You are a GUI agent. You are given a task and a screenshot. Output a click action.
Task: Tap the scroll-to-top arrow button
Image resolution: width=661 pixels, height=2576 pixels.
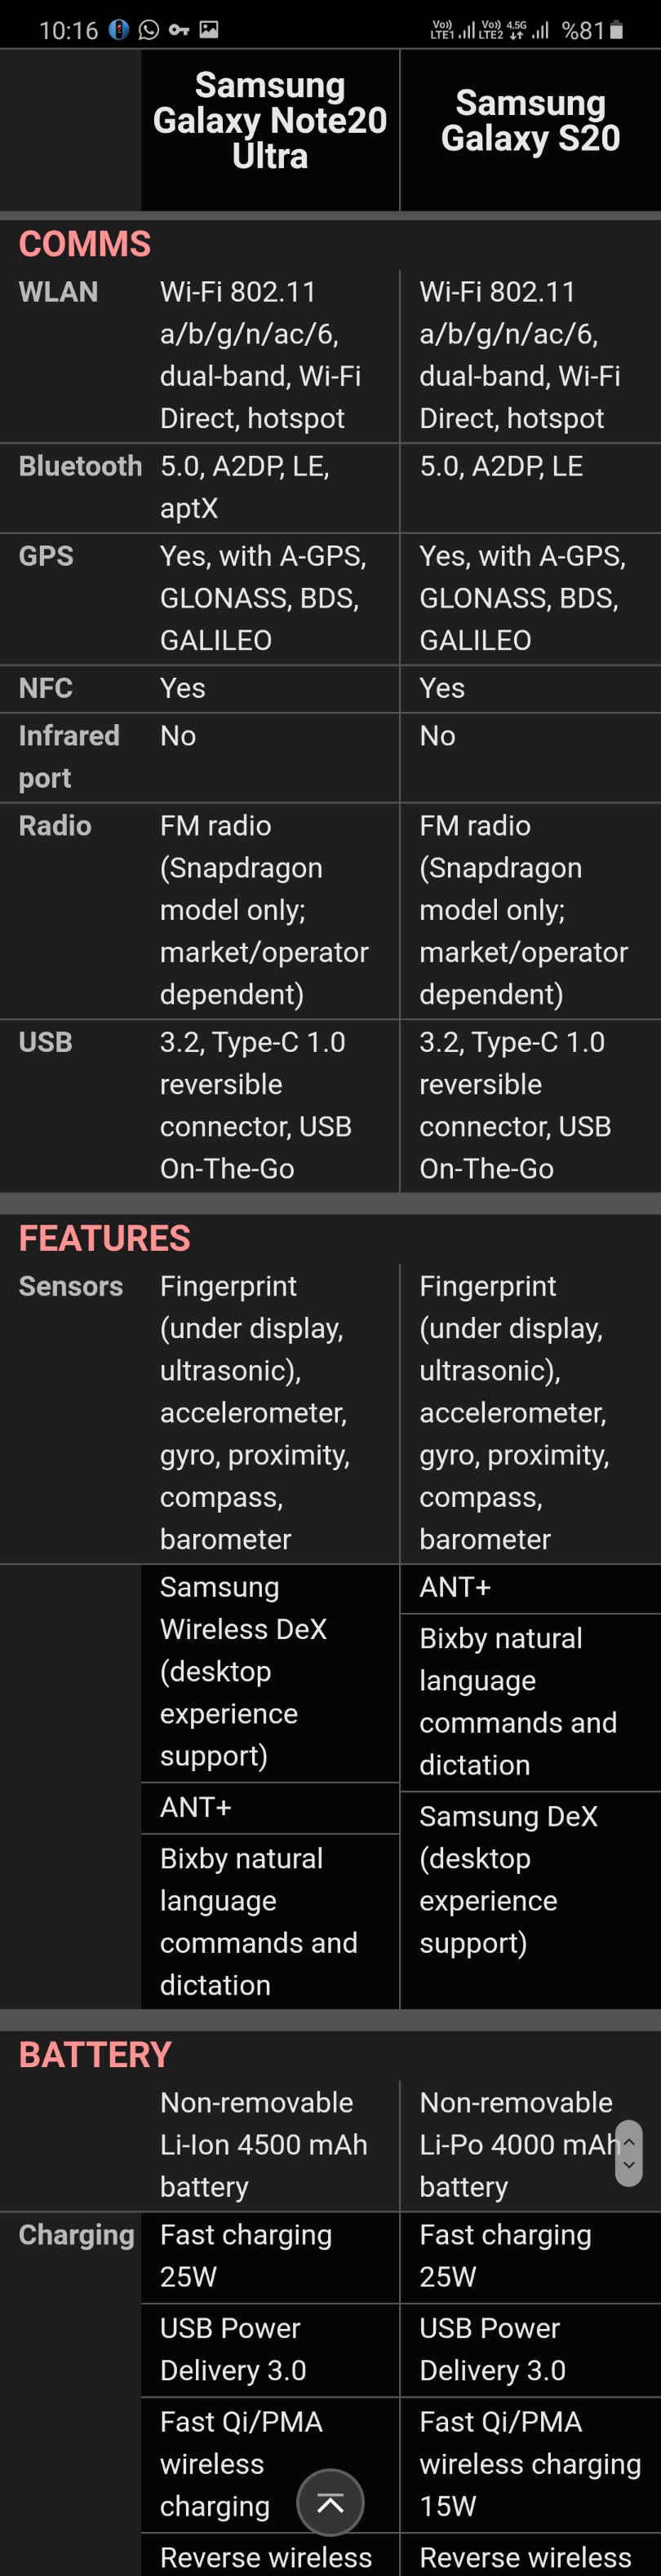click(x=330, y=2502)
